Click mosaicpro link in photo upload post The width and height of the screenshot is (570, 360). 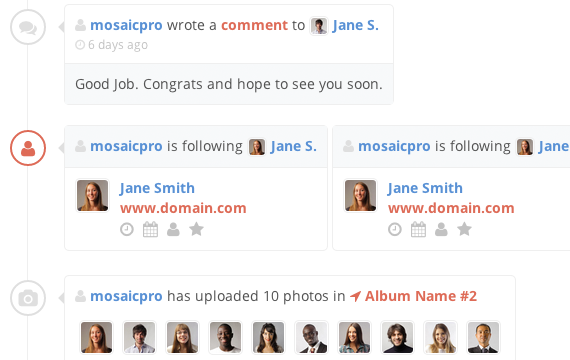[x=126, y=296]
